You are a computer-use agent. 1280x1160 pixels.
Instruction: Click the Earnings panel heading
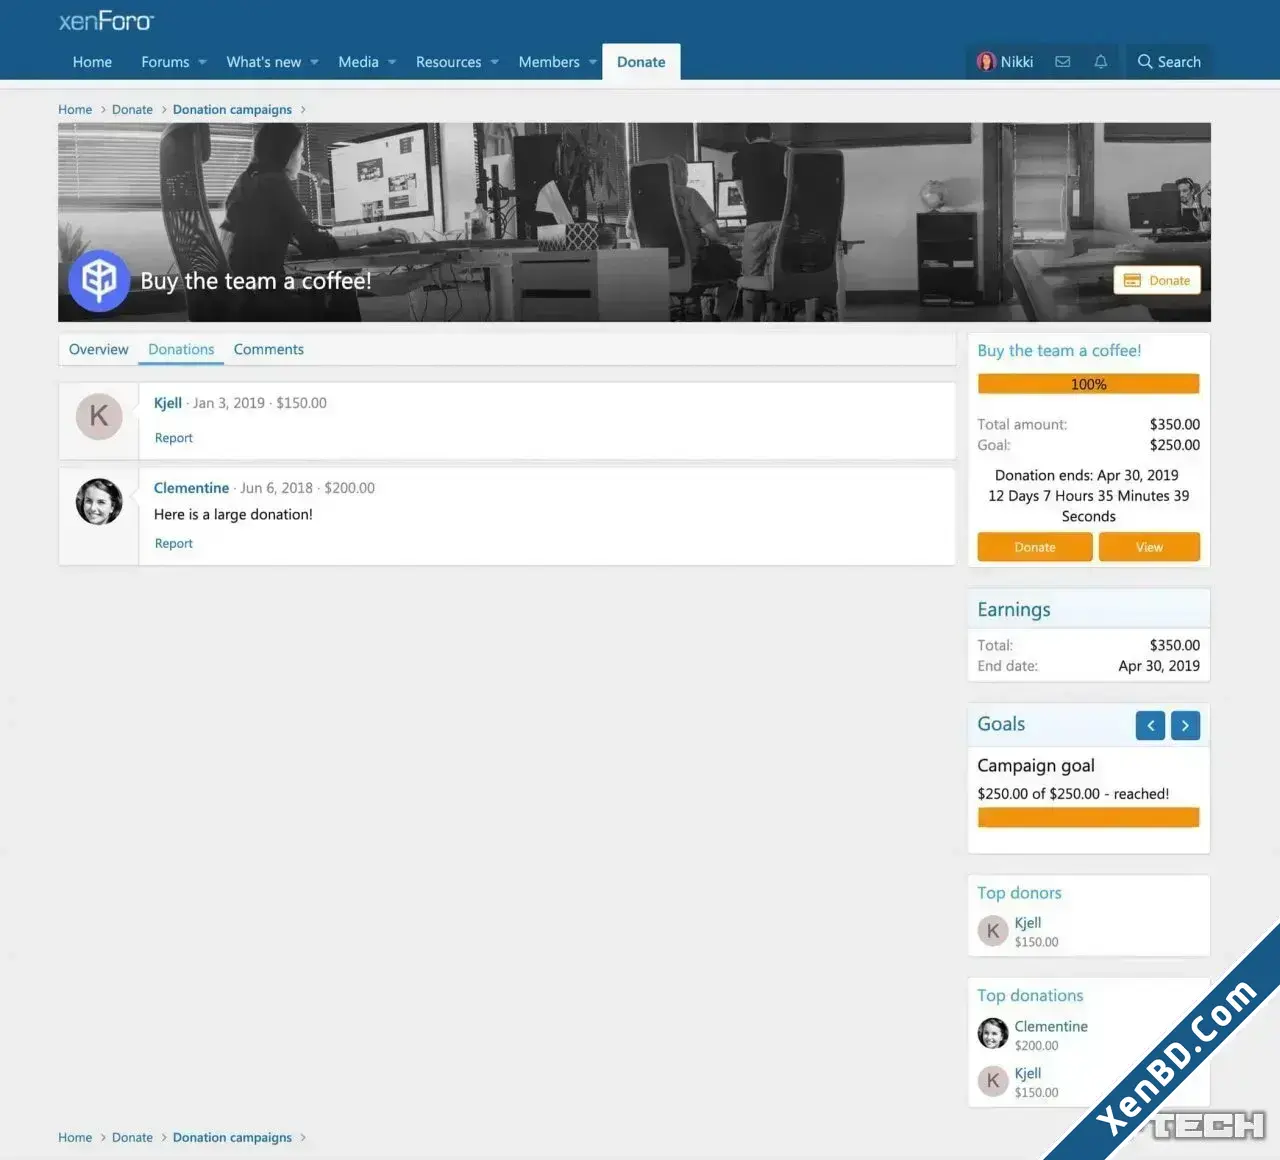point(1014,610)
